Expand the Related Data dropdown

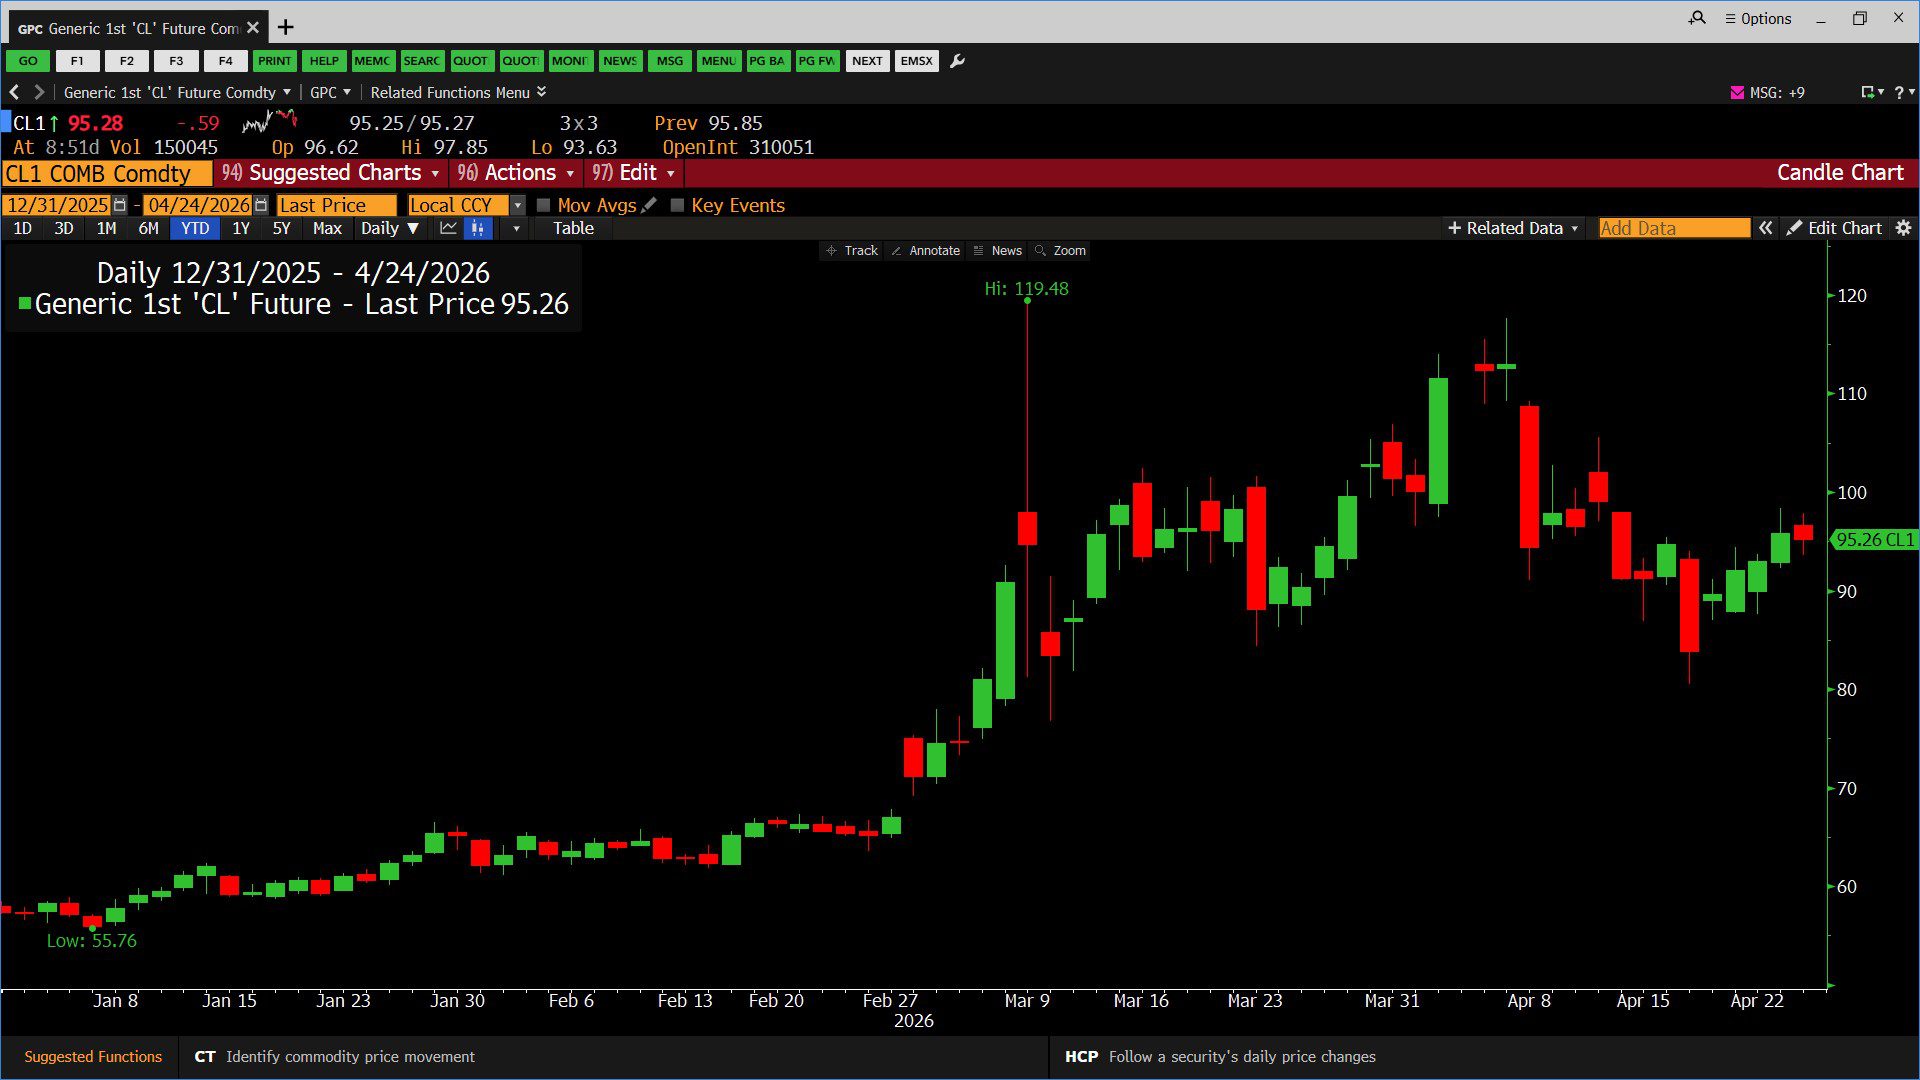click(x=1513, y=228)
